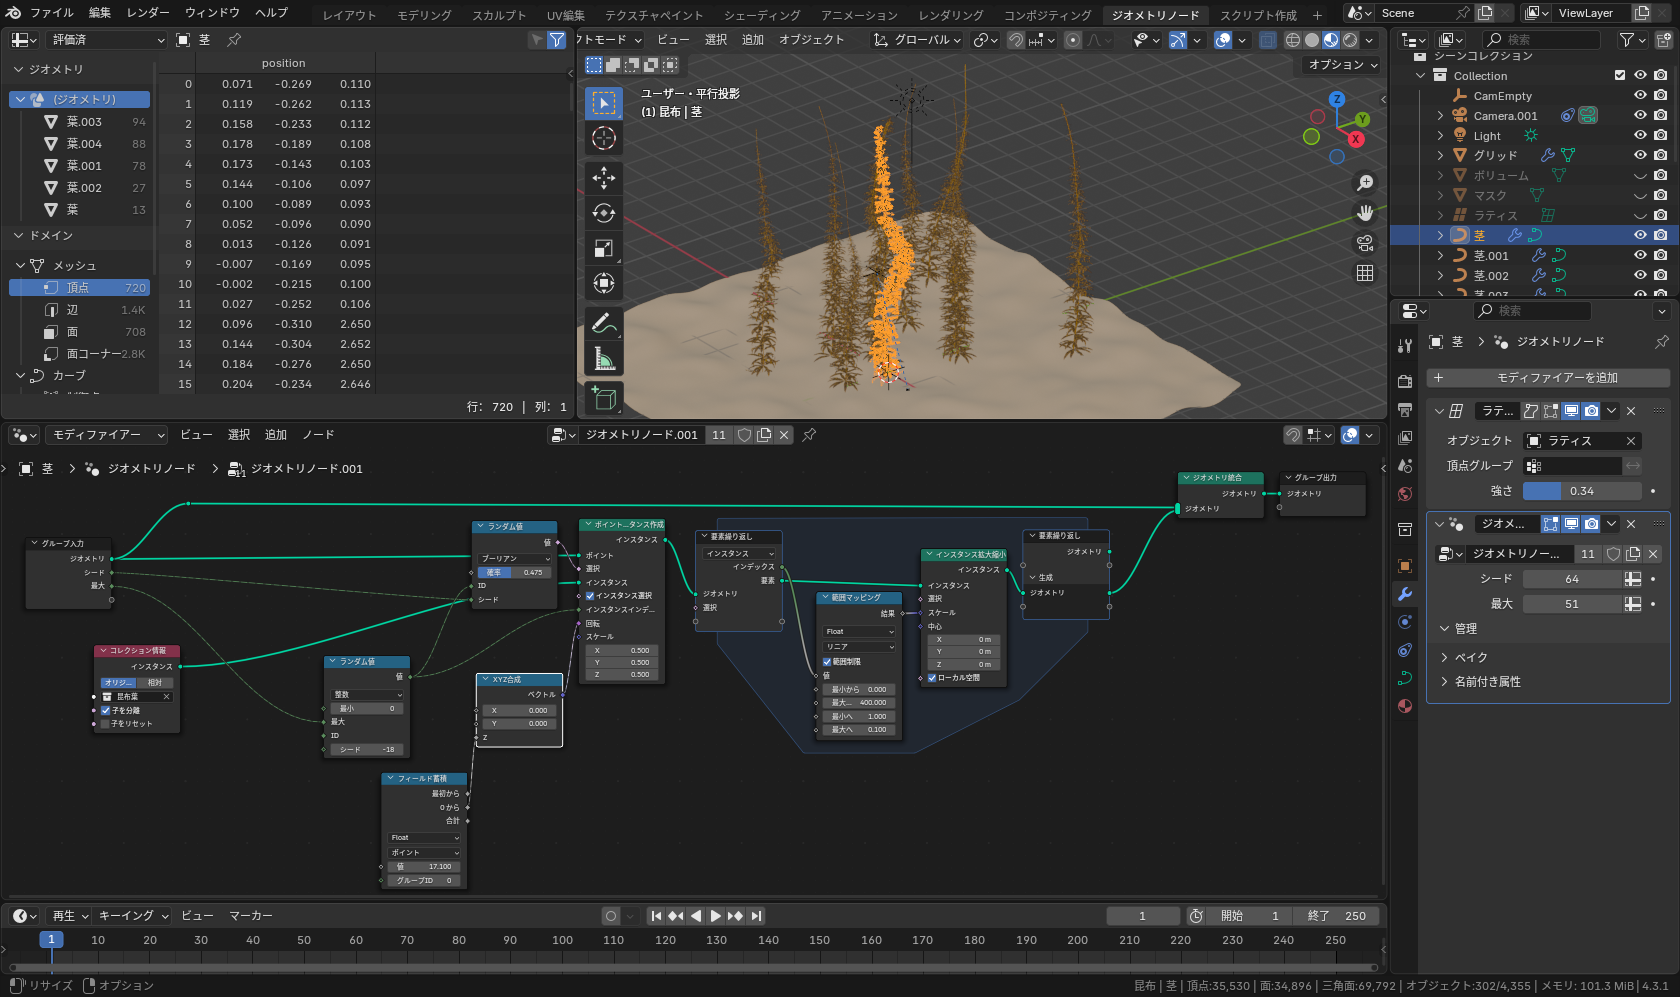The height and width of the screenshot is (997, 1680).
Task: Select the Scale tool in viewport toolbar
Action: coord(603,248)
